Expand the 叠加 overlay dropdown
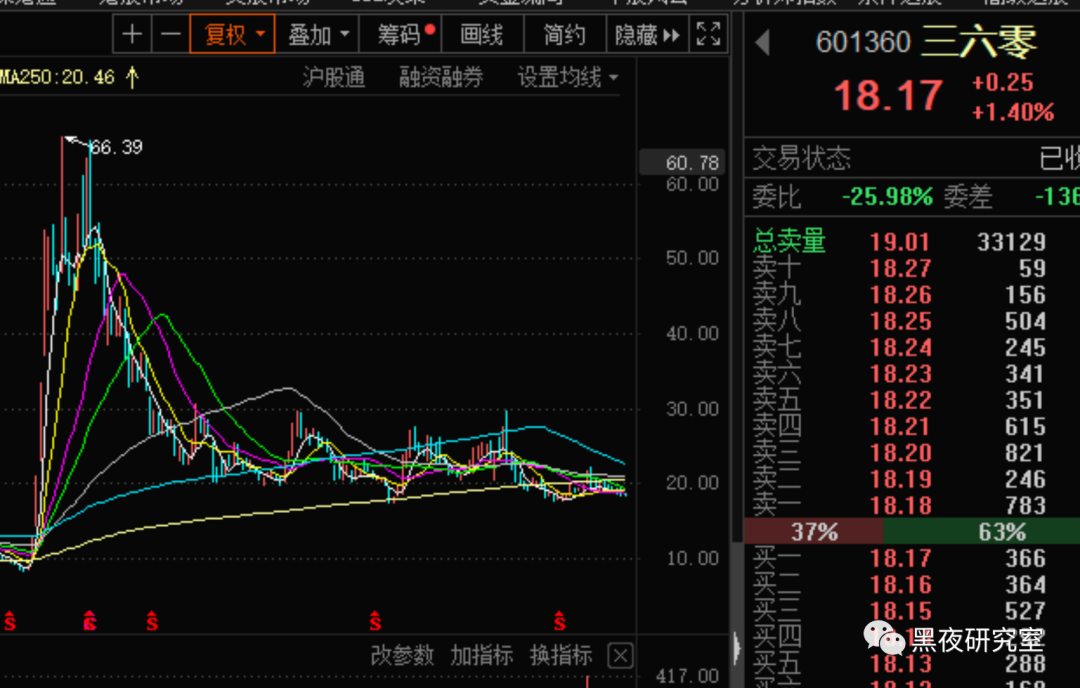Screen dimensions: 1080x688 point(317,34)
